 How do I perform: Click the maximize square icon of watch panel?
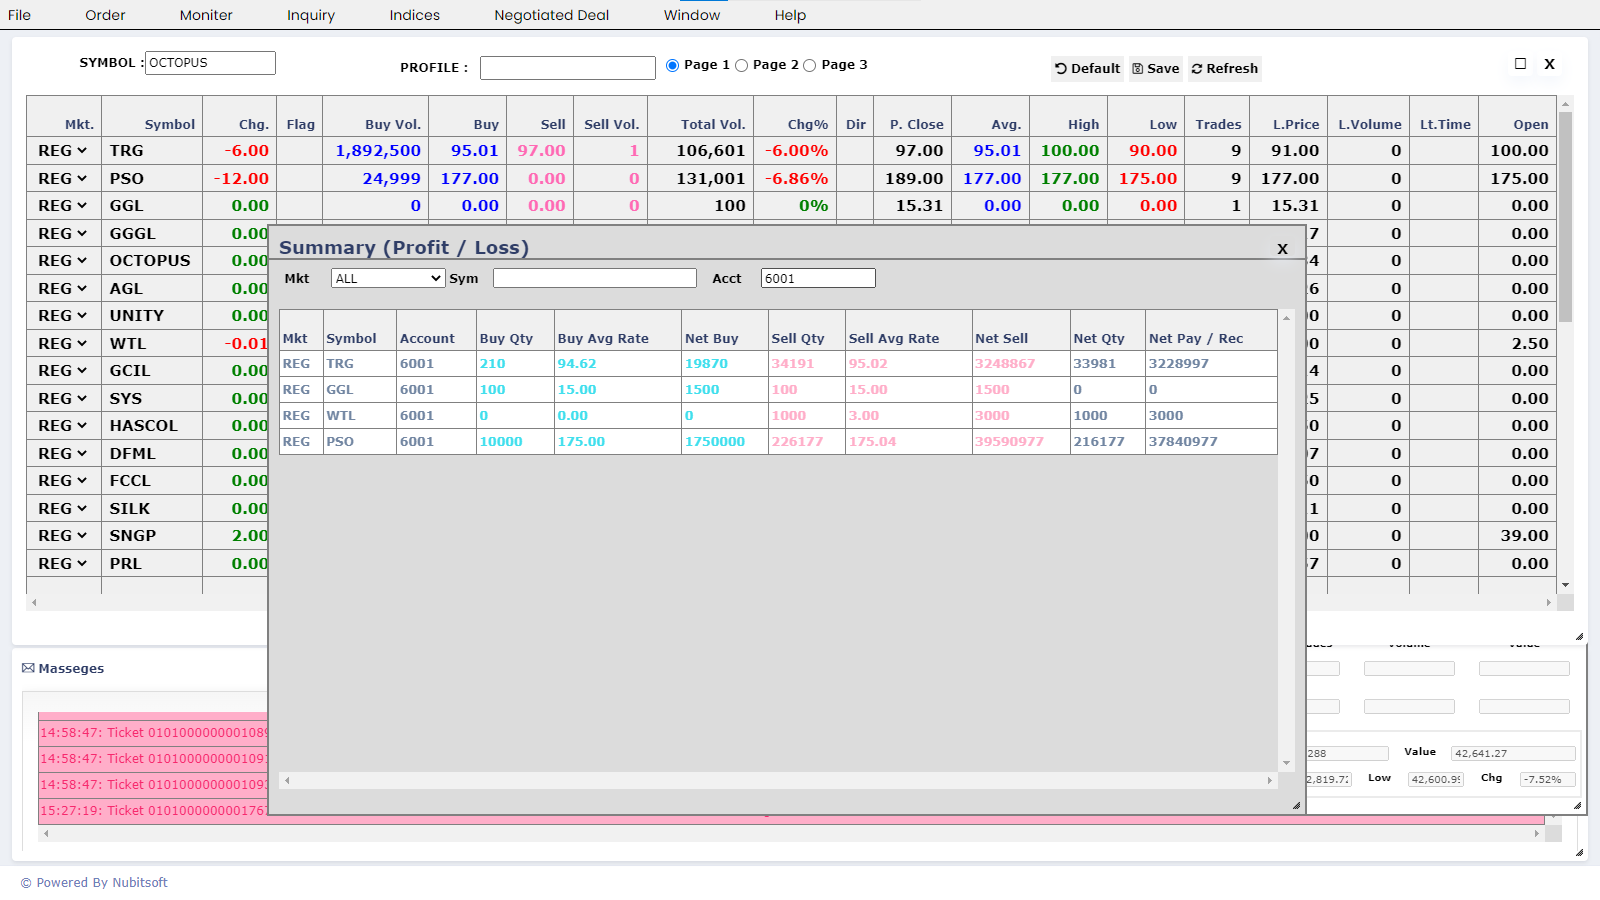(x=1520, y=64)
